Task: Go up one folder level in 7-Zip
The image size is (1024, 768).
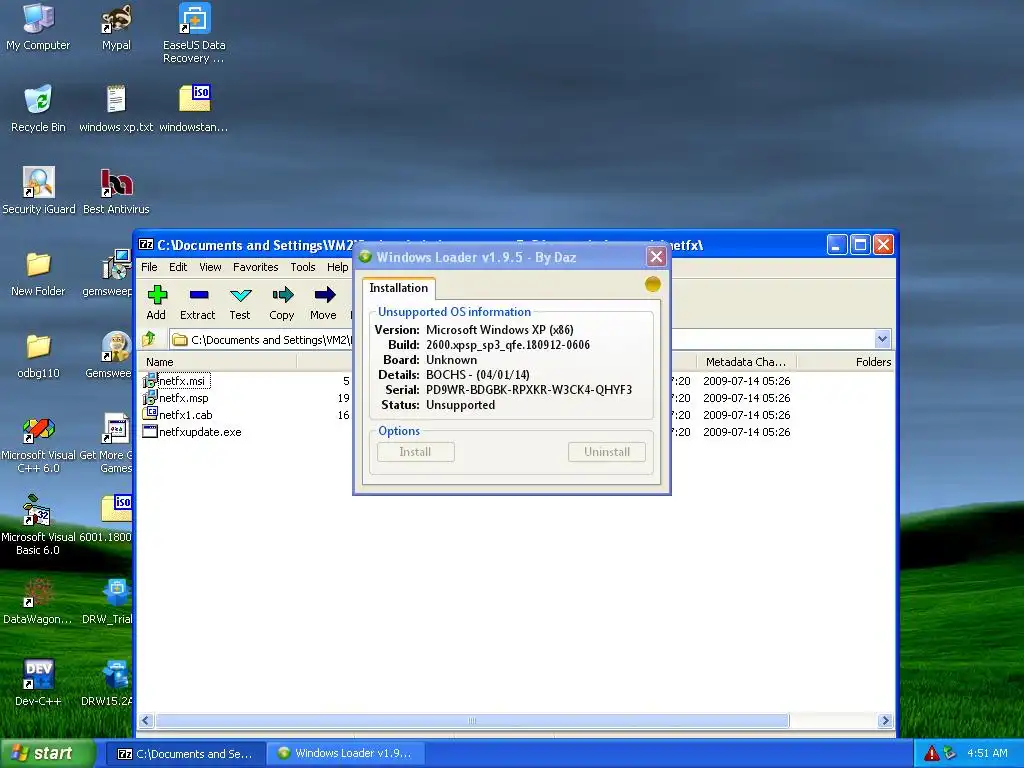Action: point(150,339)
